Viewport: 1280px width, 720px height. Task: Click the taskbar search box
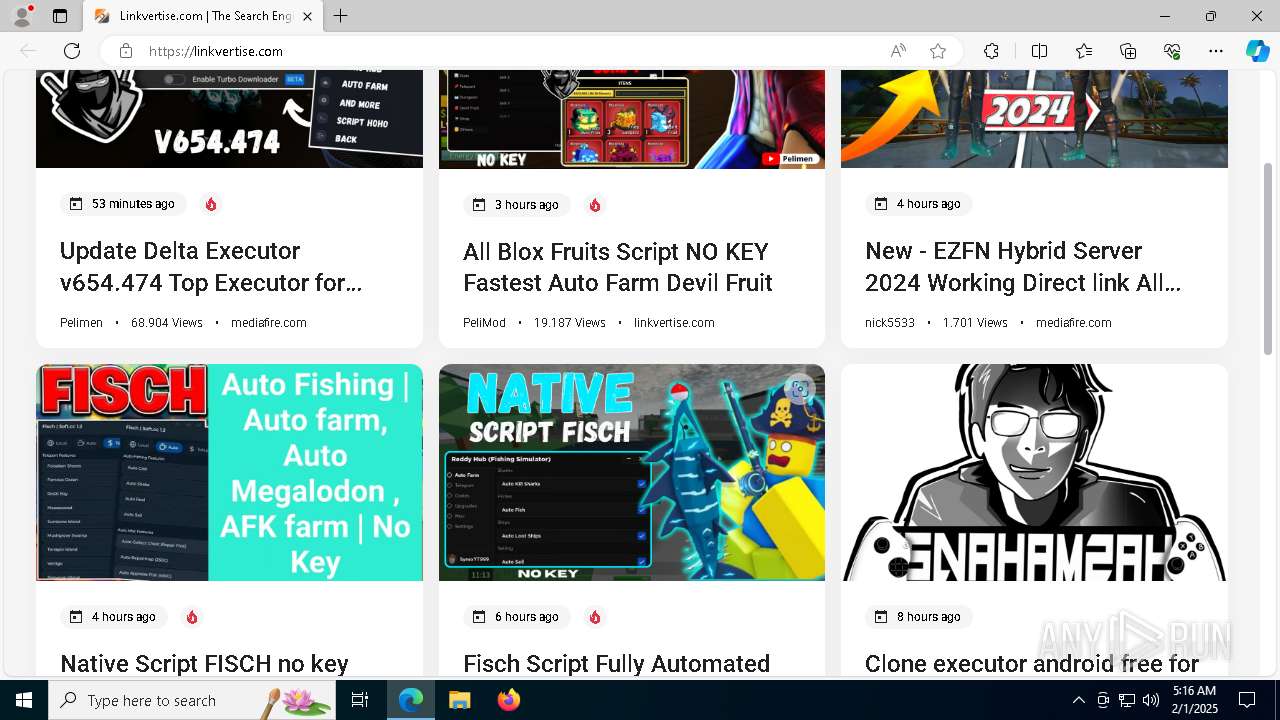[192, 700]
